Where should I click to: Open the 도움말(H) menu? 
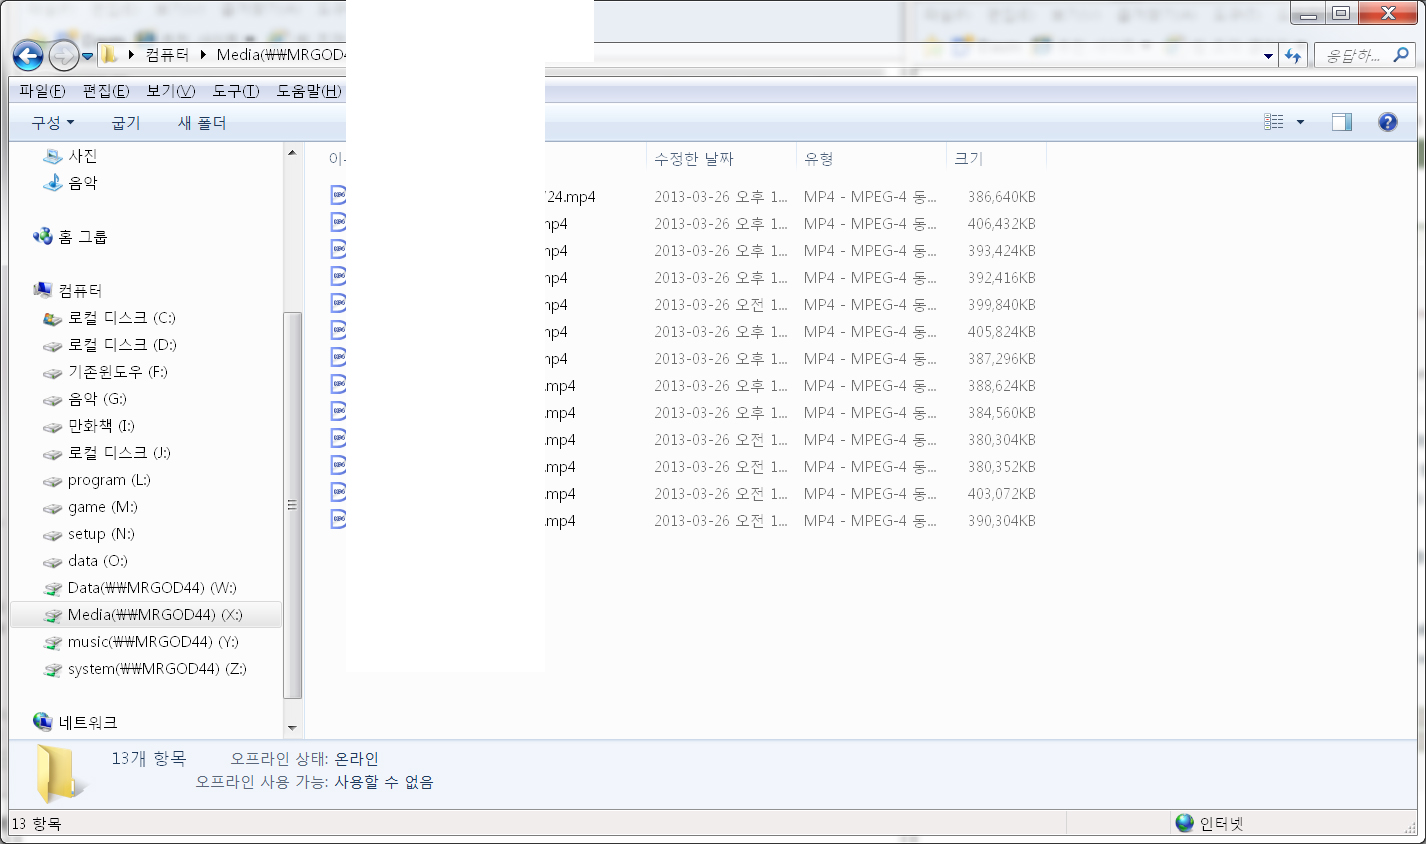click(x=309, y=91)
